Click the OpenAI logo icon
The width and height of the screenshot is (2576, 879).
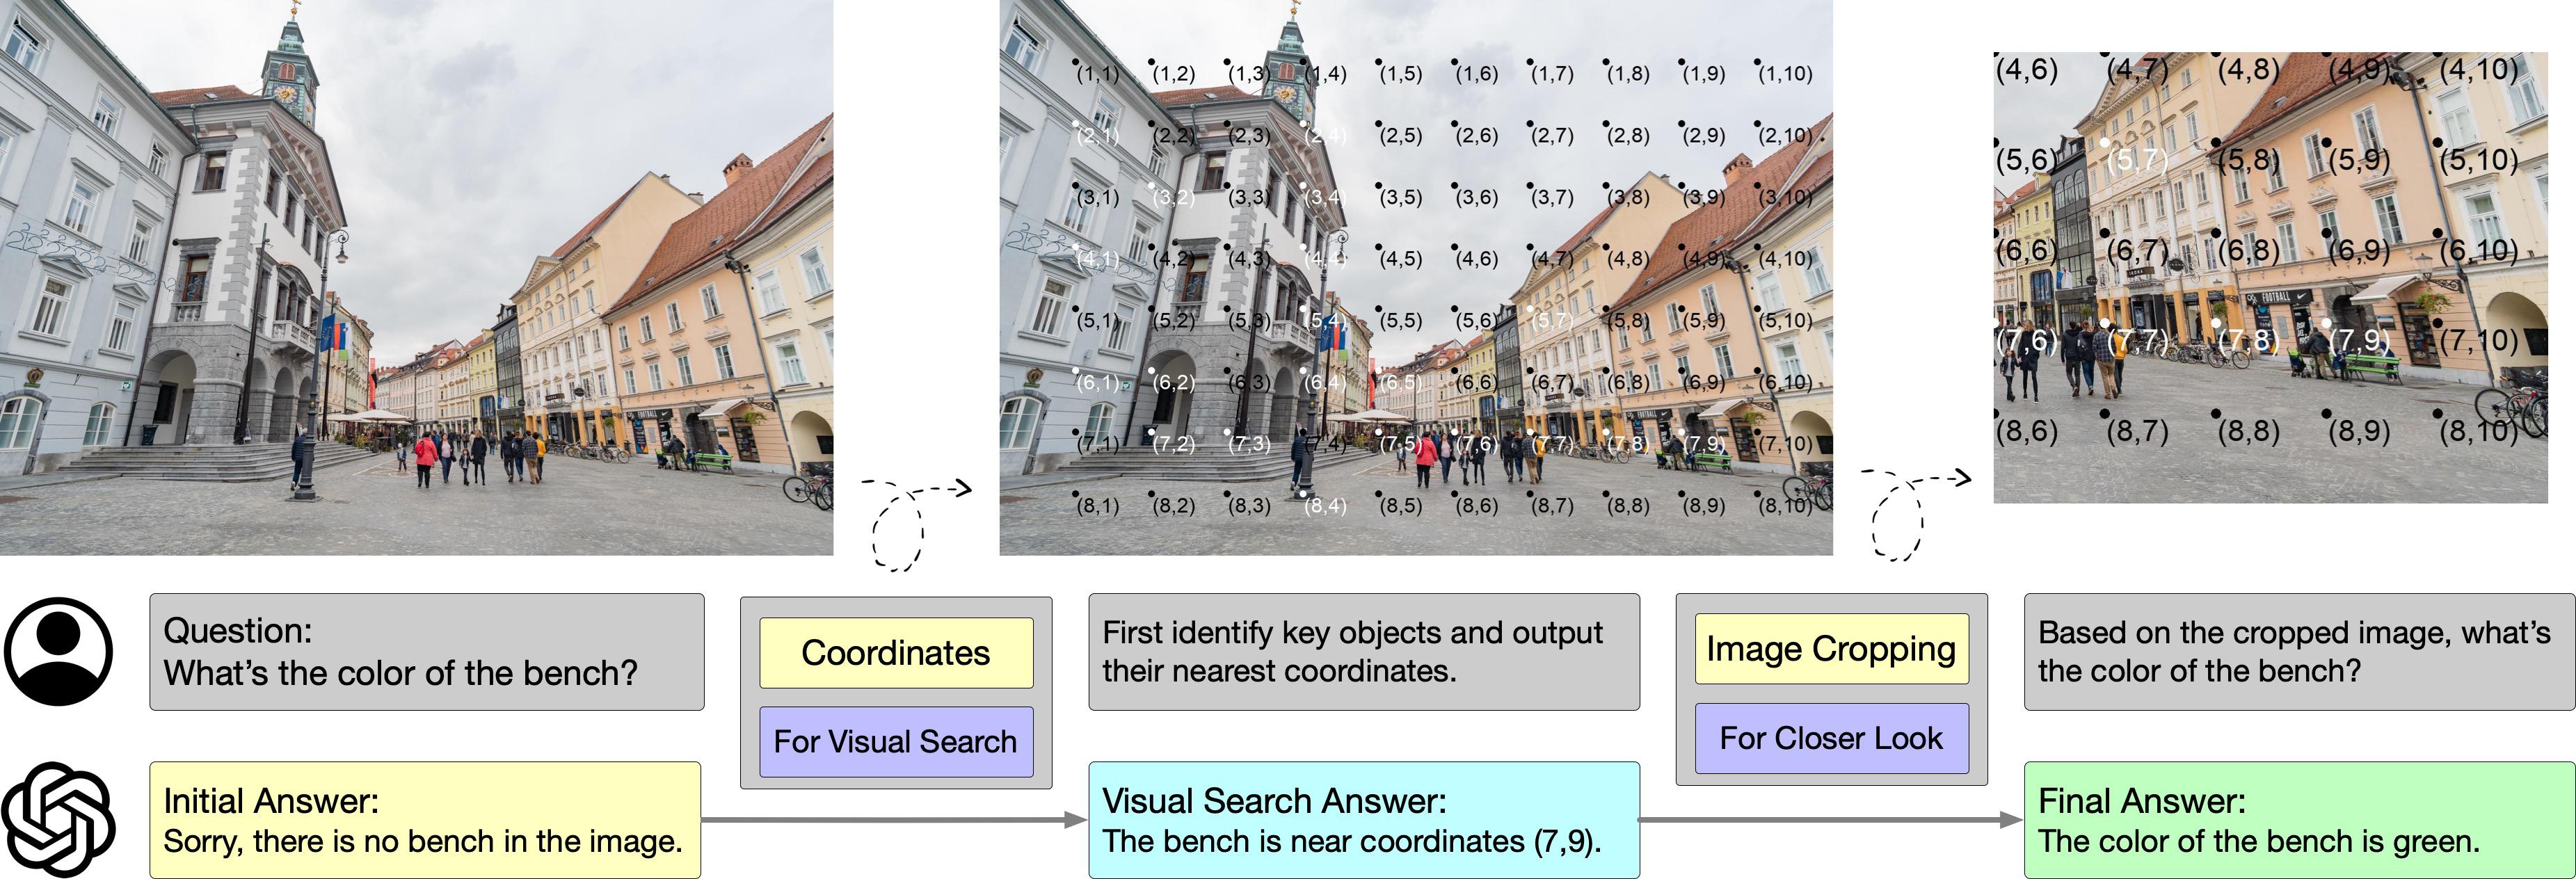58,819
